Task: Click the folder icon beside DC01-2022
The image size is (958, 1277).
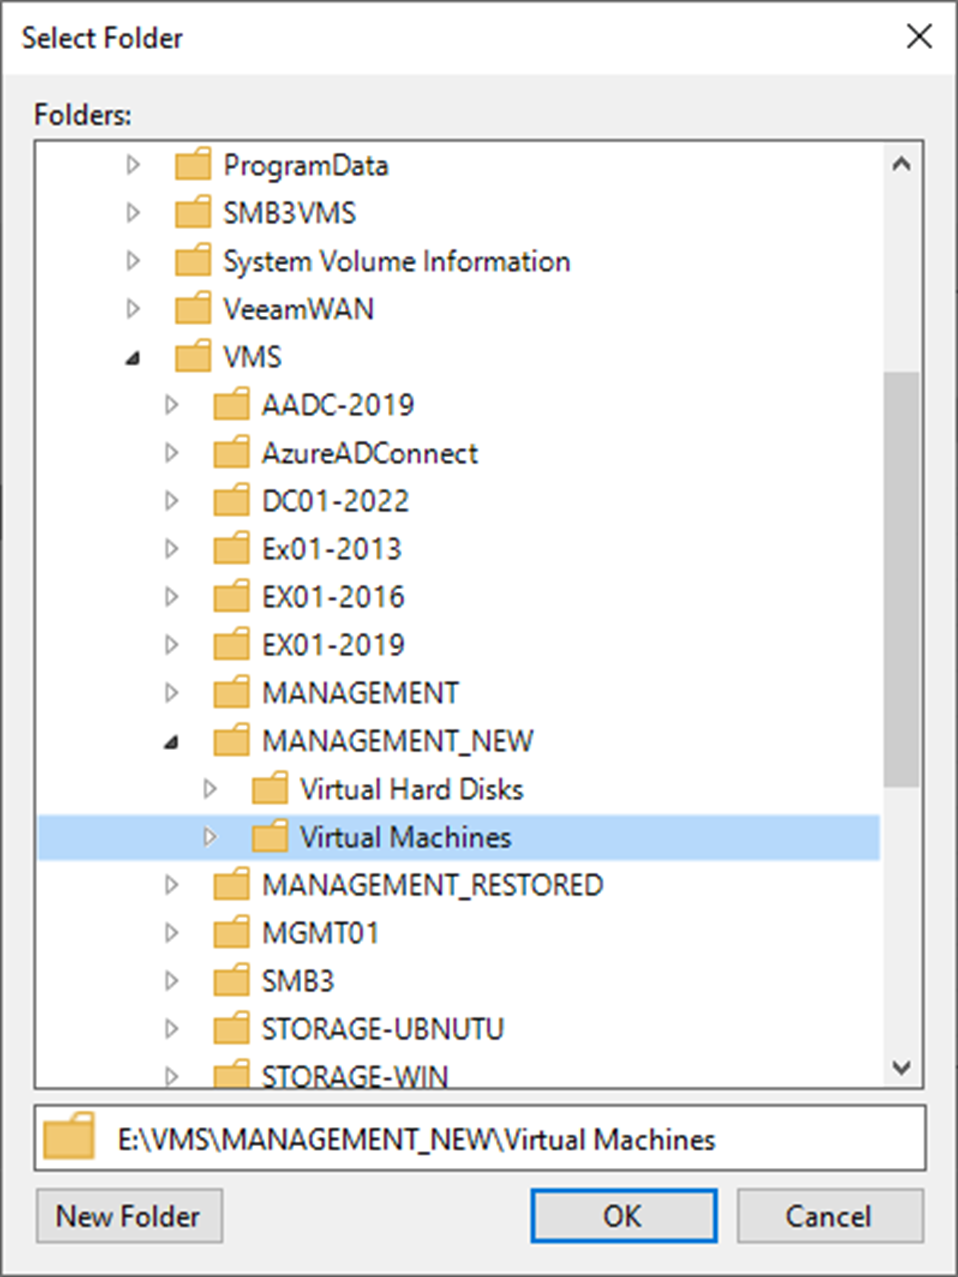Action: pos(230,500)
